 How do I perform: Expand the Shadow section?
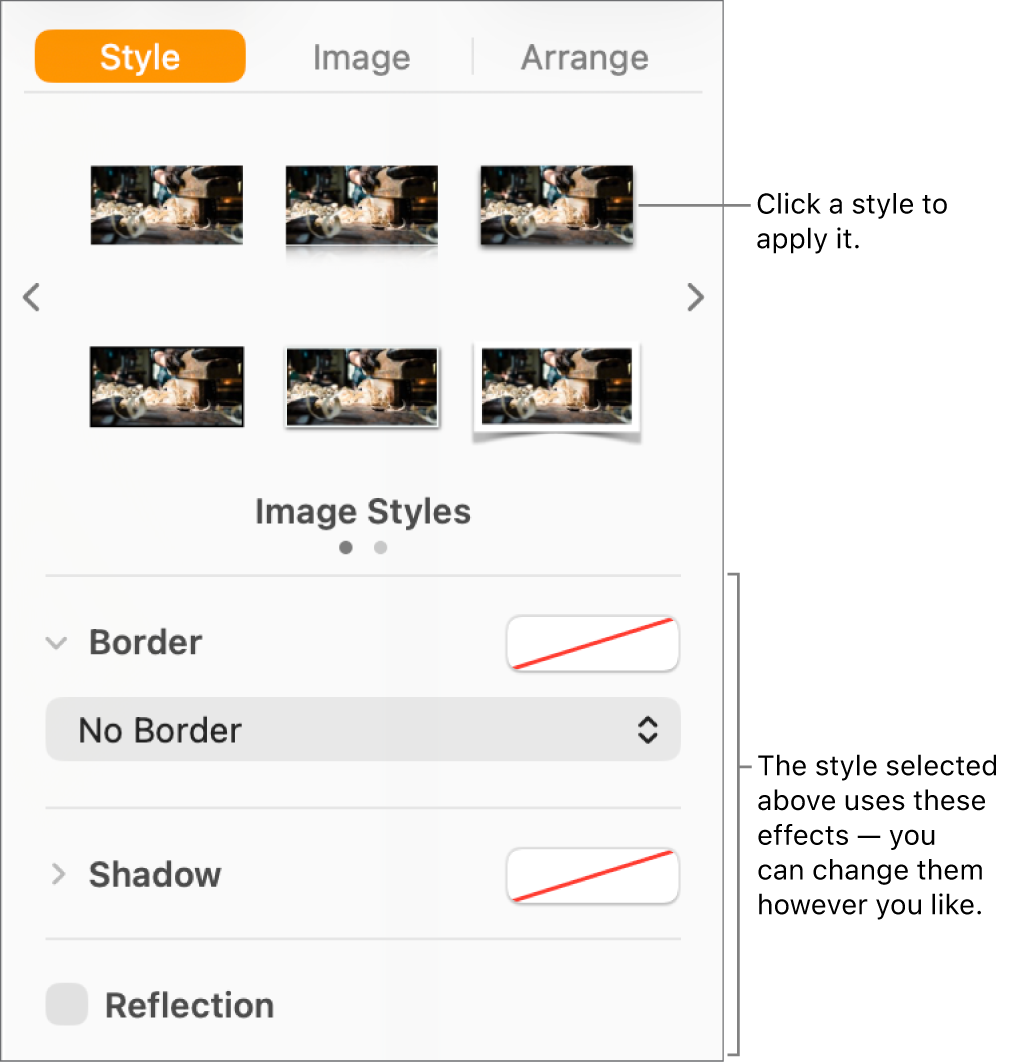tap(56, 875)
